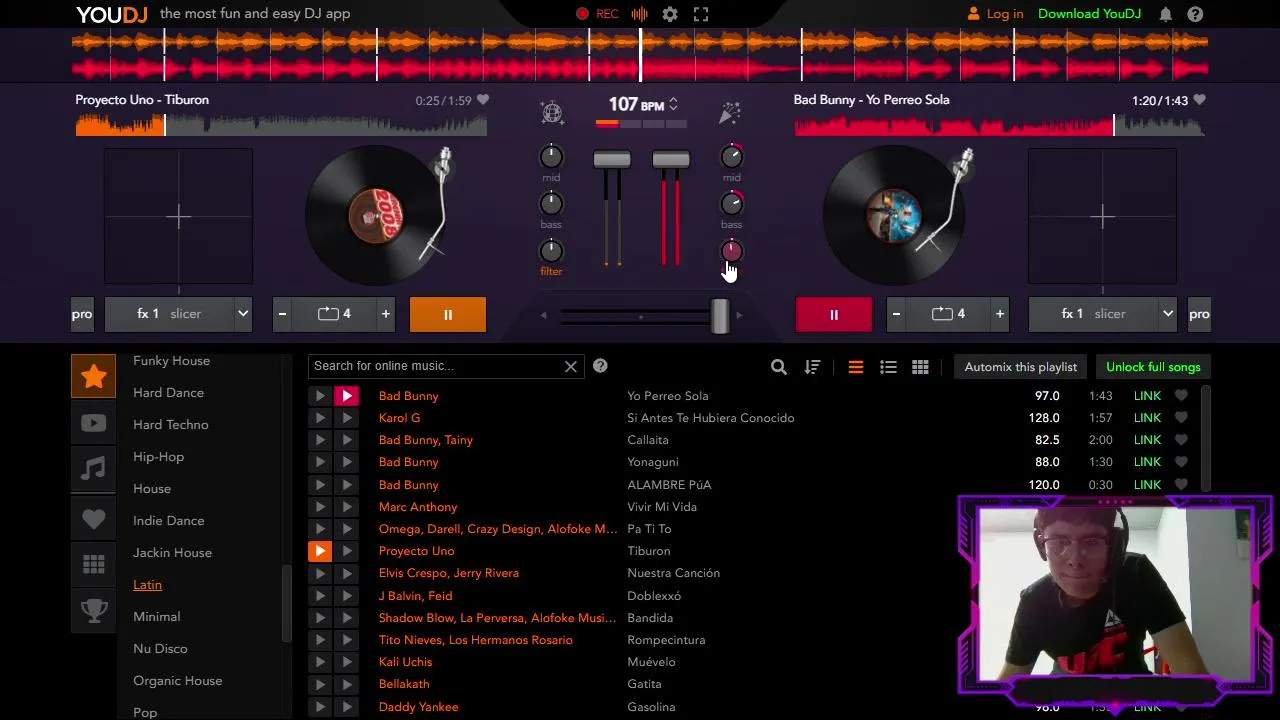The height and width of the screenshot is (720, 1280).
Task: Click the disco ball icon near BPM
Action: point(552,112)
